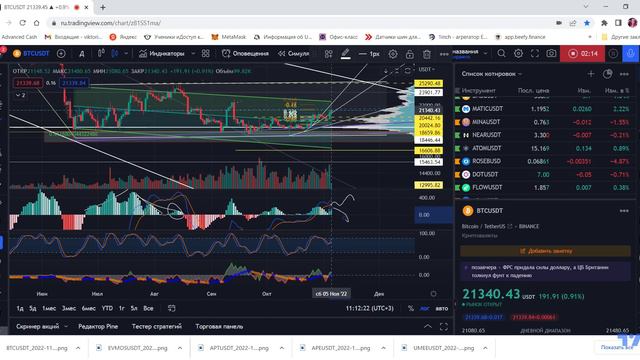Select NEARUSDT in the watchlist
Viewport: 640px width, 360px height.
click(544, 135)
